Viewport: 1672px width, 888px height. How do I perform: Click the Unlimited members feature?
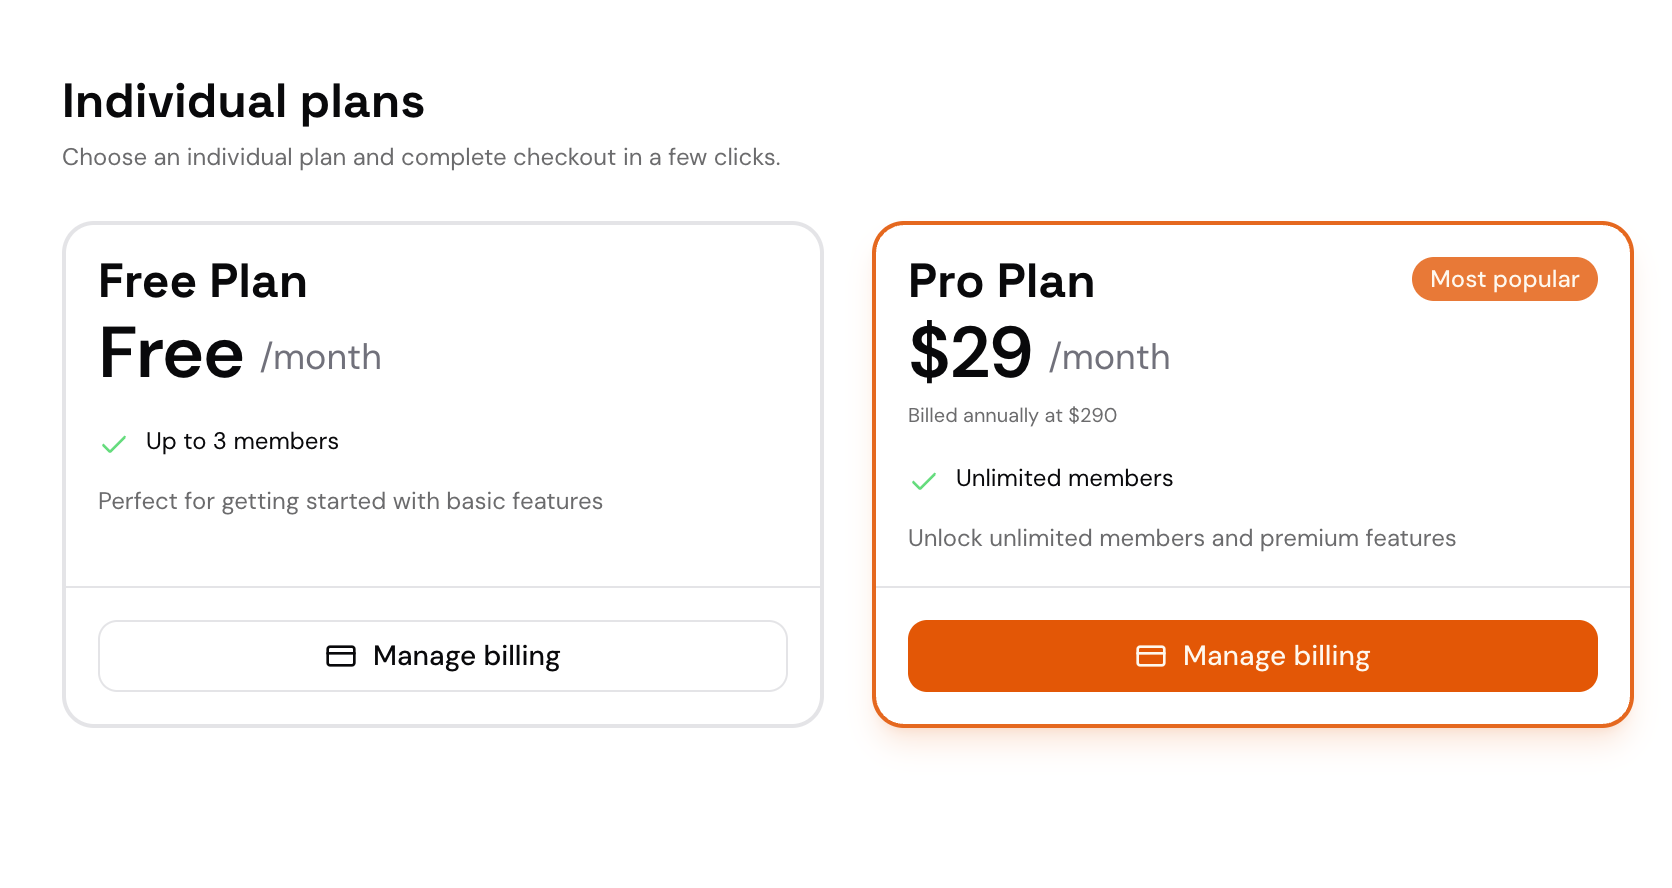point(1064,478)
